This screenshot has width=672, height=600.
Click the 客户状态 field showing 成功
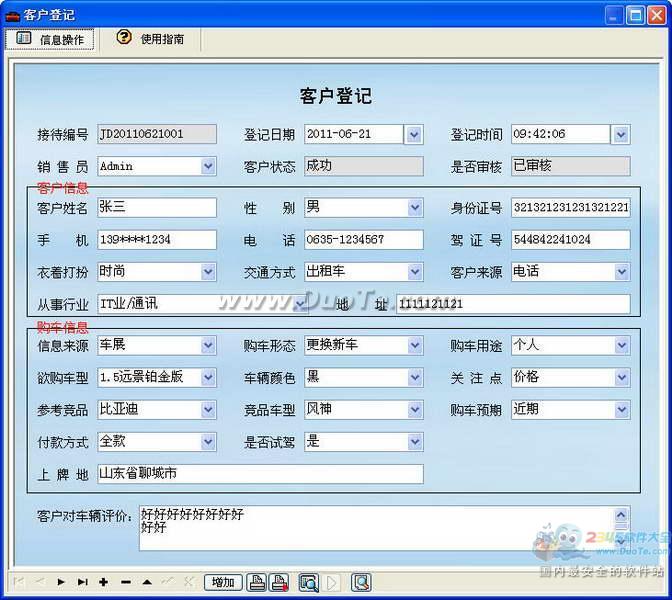coord(364,166)
